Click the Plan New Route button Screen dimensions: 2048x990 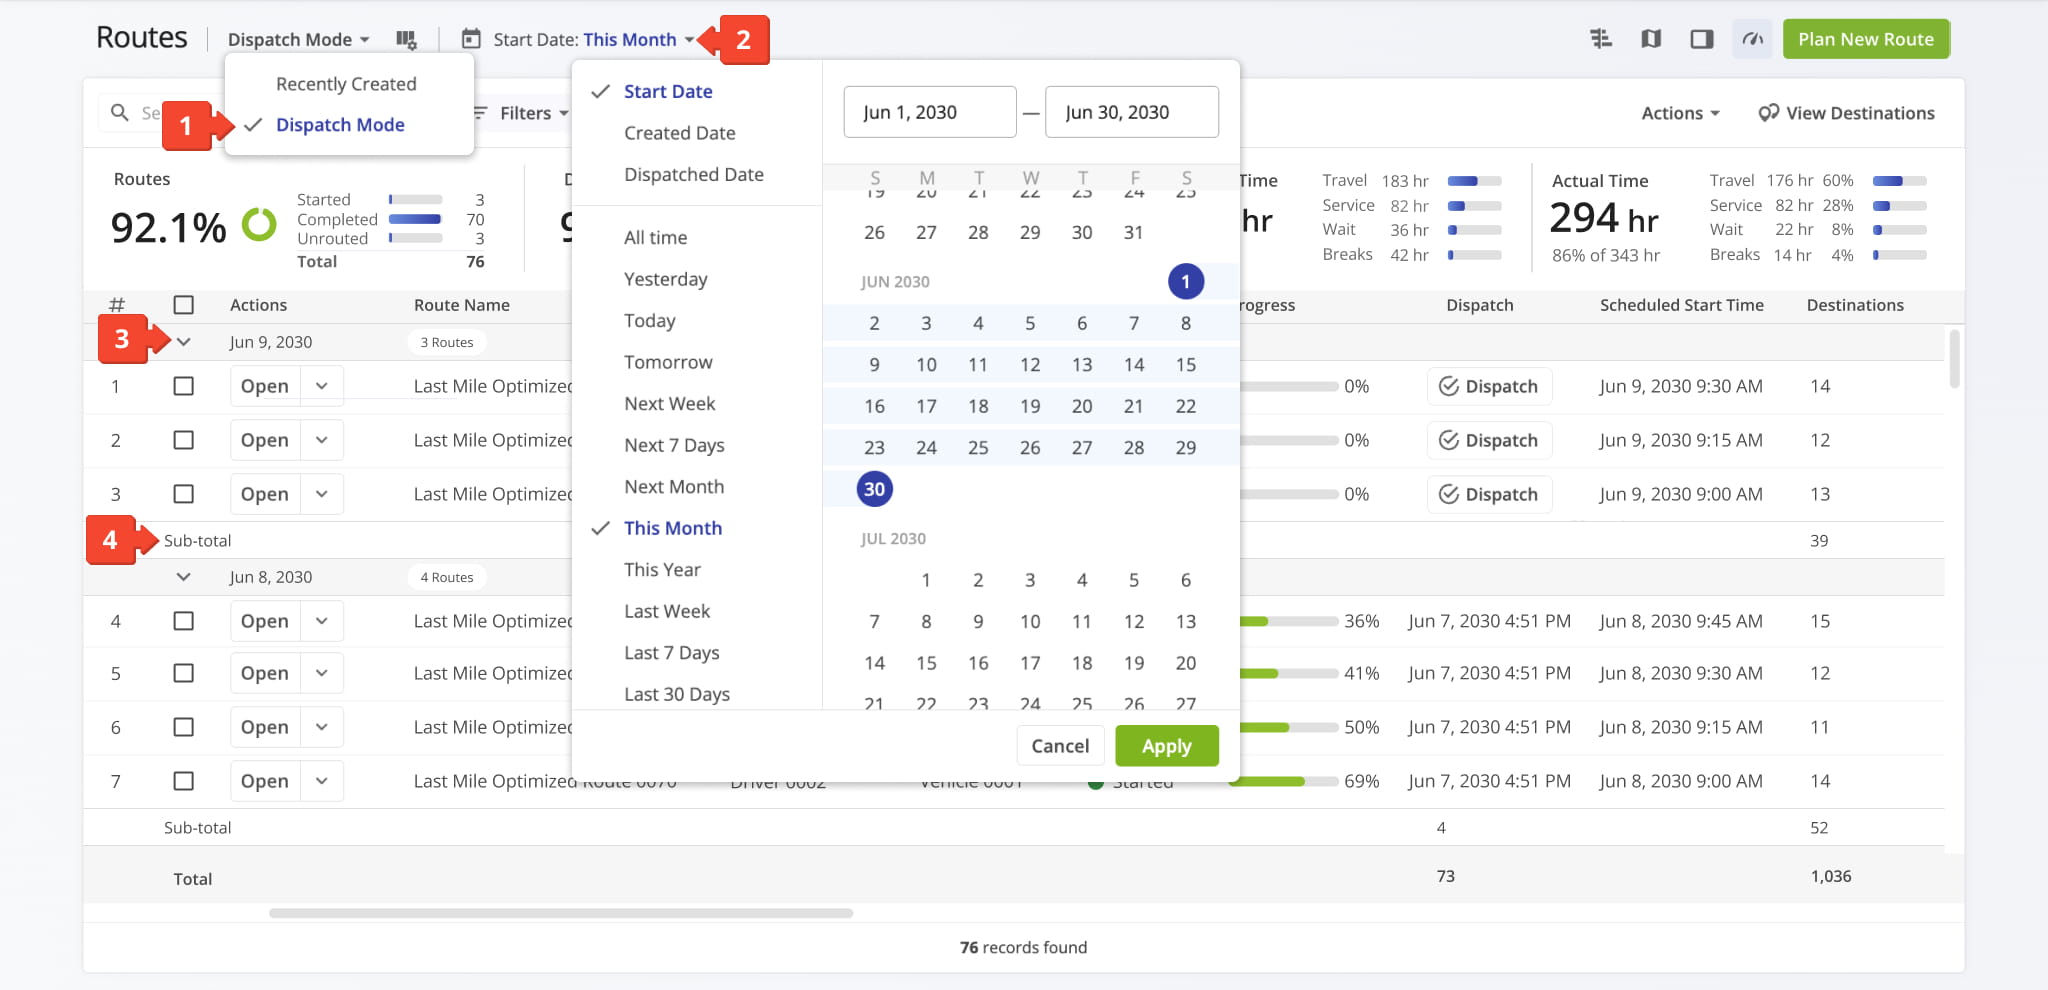1865,39
